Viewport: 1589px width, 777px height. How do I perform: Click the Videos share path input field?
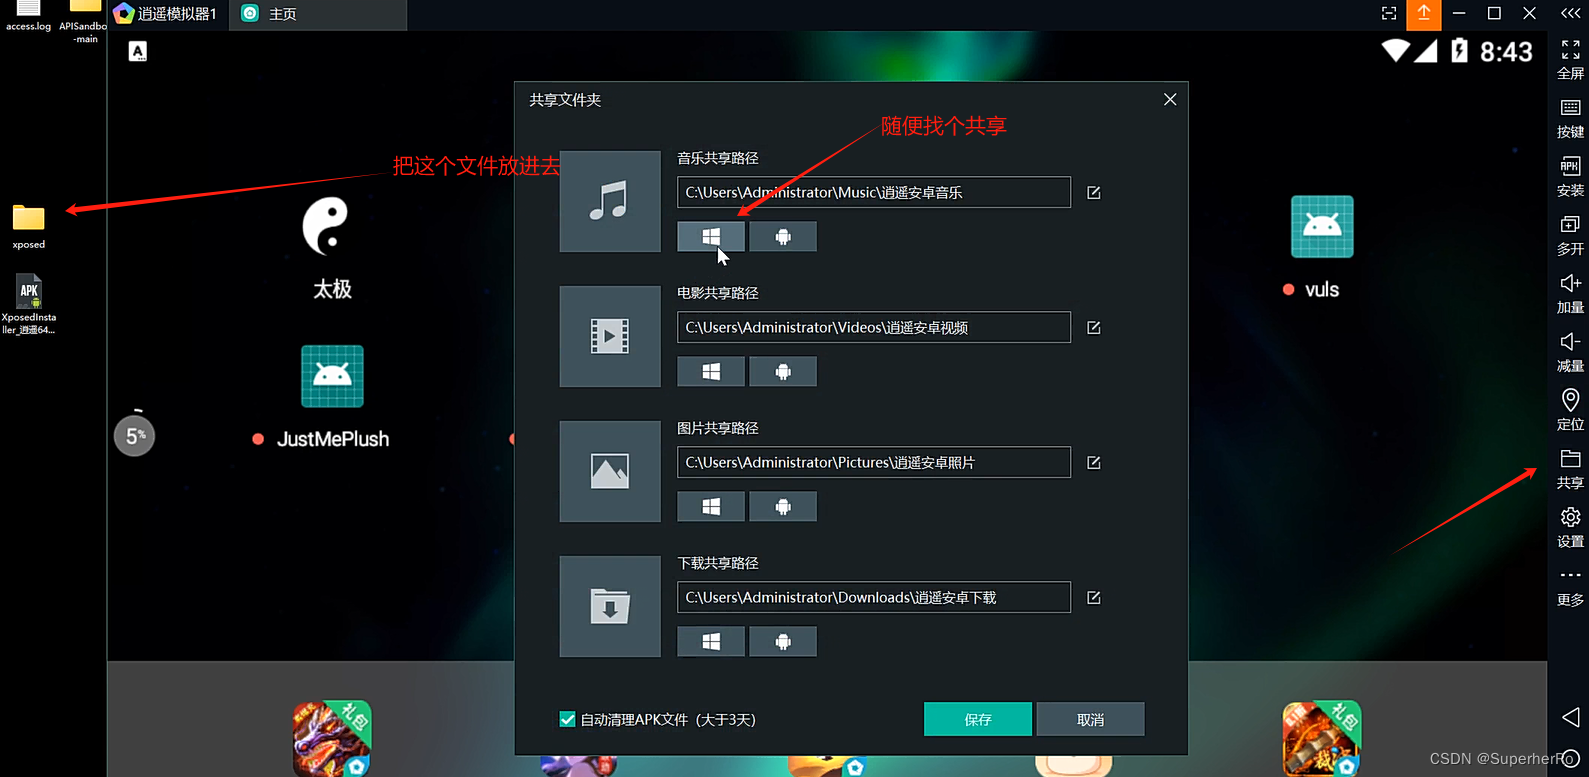[874, 327]
